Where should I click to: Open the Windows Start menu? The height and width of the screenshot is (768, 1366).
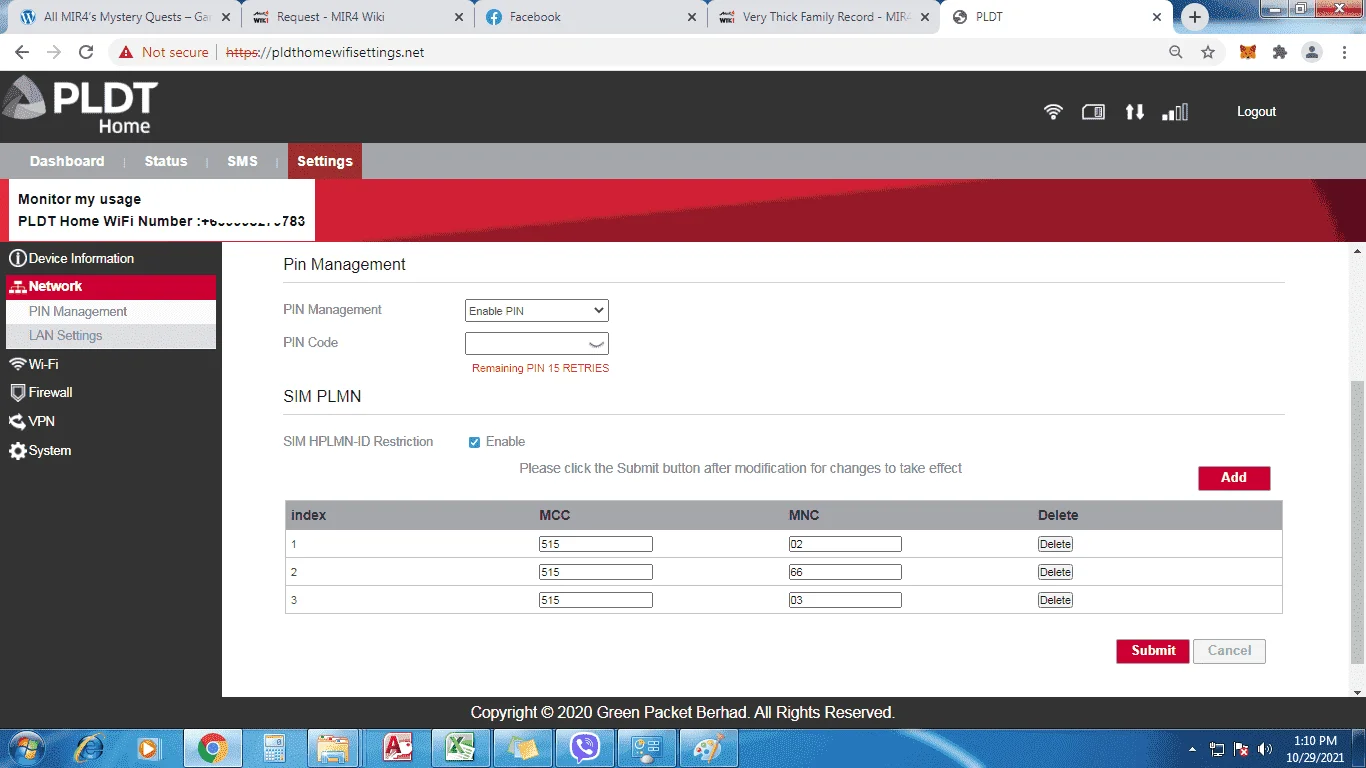(x=26, y=747)
